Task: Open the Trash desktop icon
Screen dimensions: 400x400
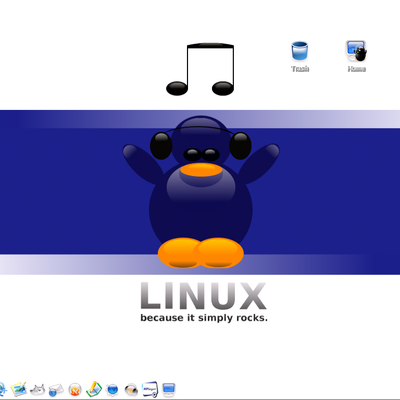Action: pyautogui.click(x=299, y=51)
